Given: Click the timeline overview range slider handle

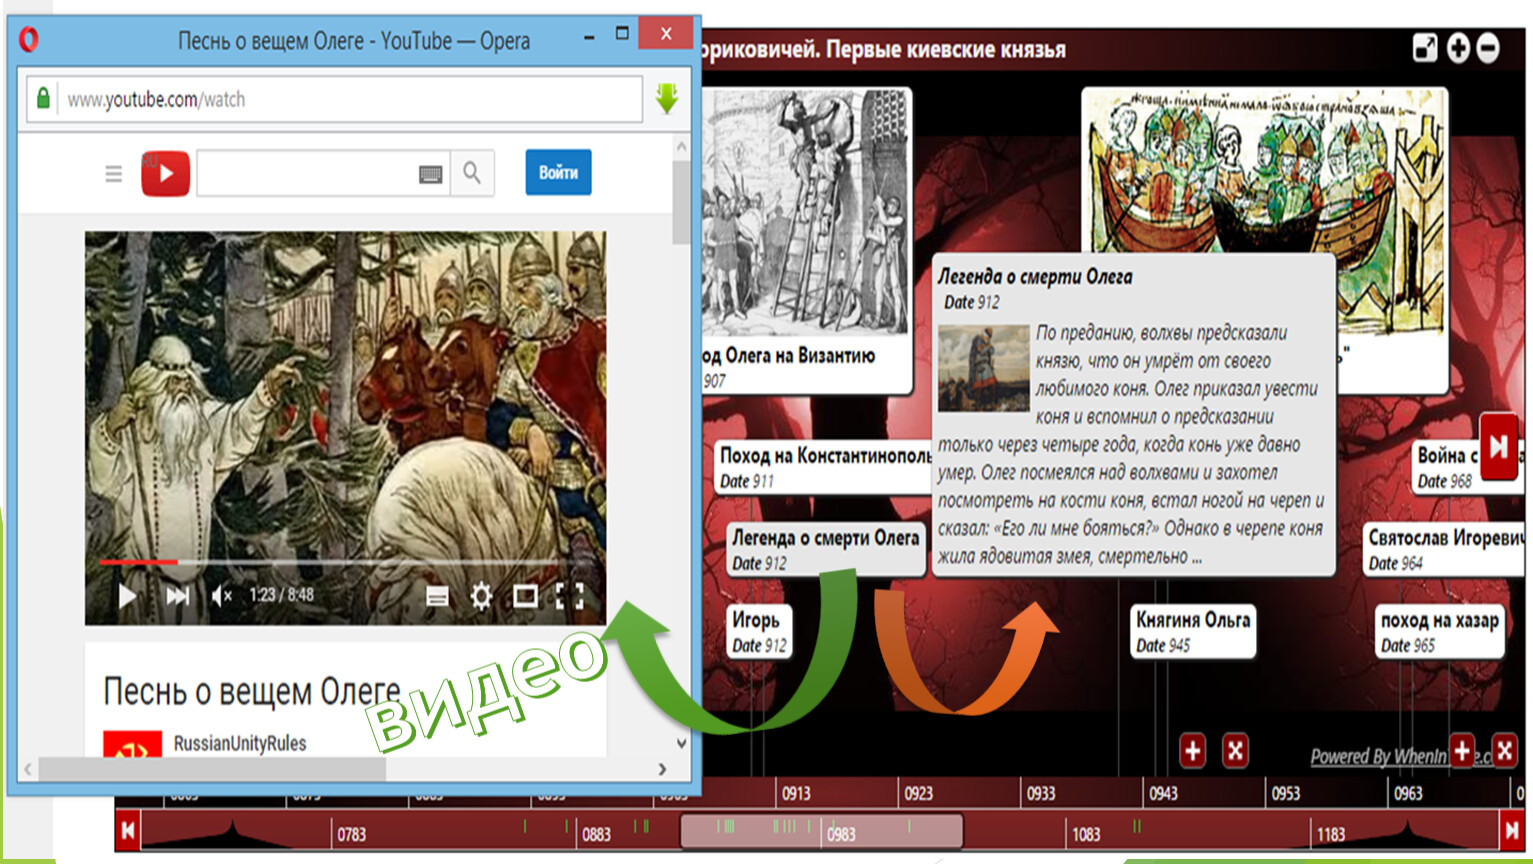Looking at the screenshot, I should click(821, 832).
